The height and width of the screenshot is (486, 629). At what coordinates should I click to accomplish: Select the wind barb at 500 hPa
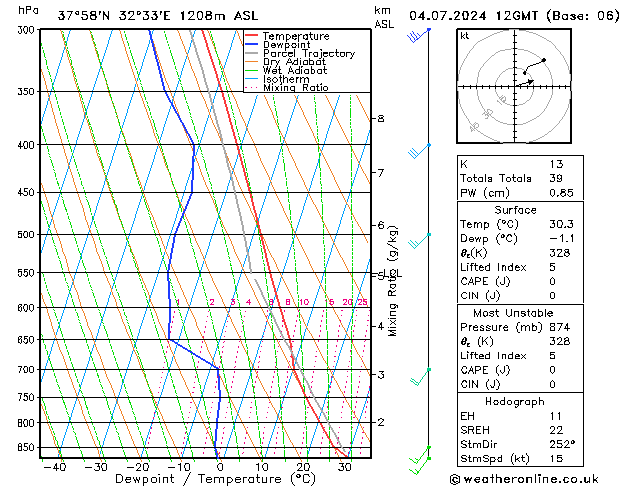[420, 240]
